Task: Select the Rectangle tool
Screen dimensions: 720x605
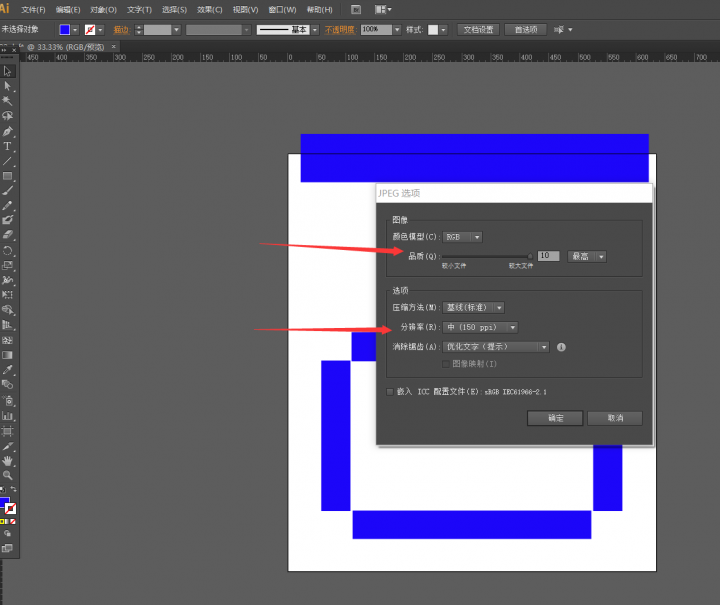Action: coord(8,176)
